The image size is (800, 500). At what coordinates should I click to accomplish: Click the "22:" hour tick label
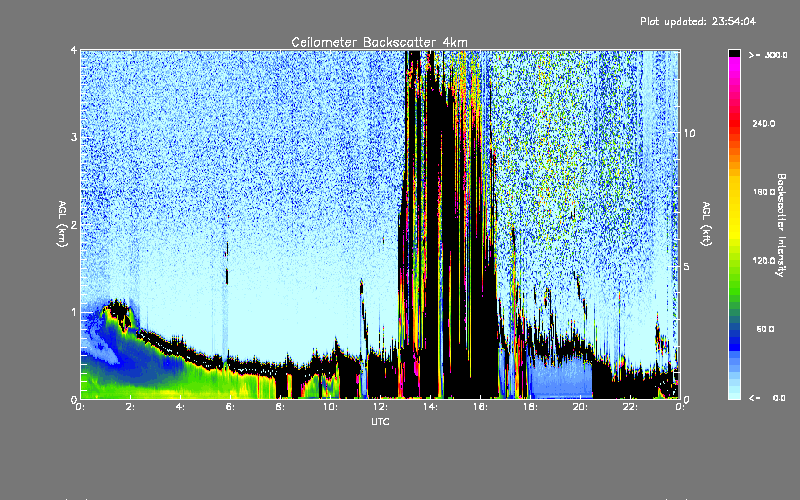coord(630,407)
